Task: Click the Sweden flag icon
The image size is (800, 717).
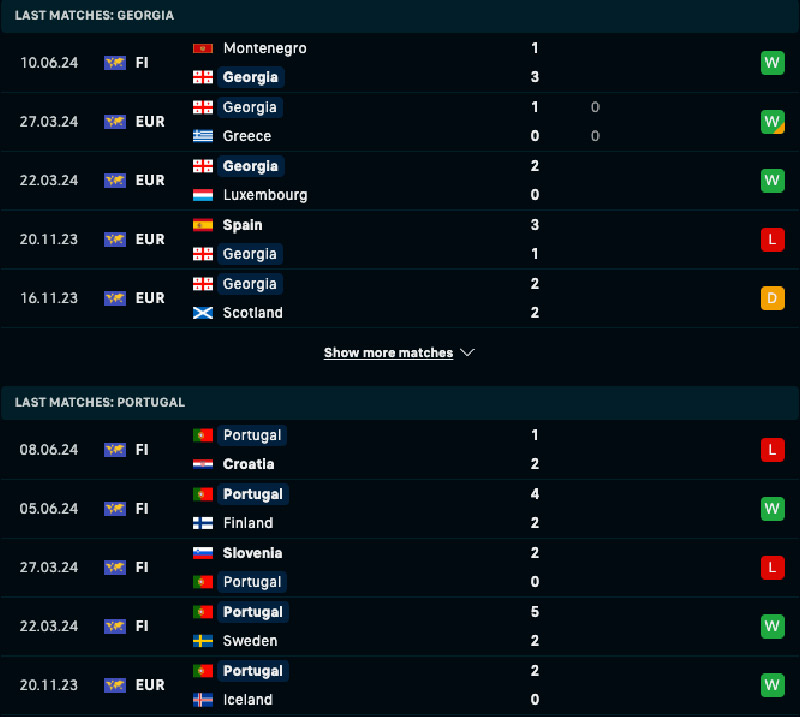Action: 202,641
